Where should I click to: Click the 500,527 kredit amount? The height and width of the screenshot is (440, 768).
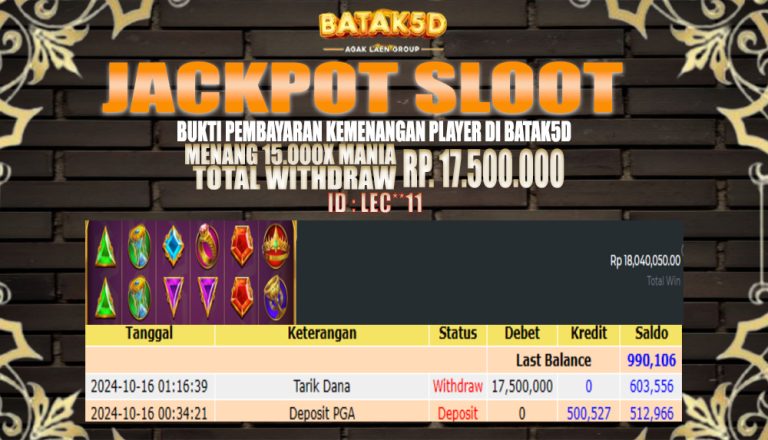click(x=589, y=414)
